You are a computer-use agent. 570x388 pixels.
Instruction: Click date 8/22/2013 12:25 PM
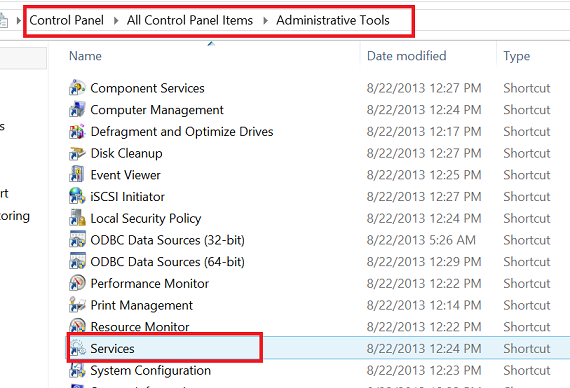pyautogui.click(x=424, y=175)
